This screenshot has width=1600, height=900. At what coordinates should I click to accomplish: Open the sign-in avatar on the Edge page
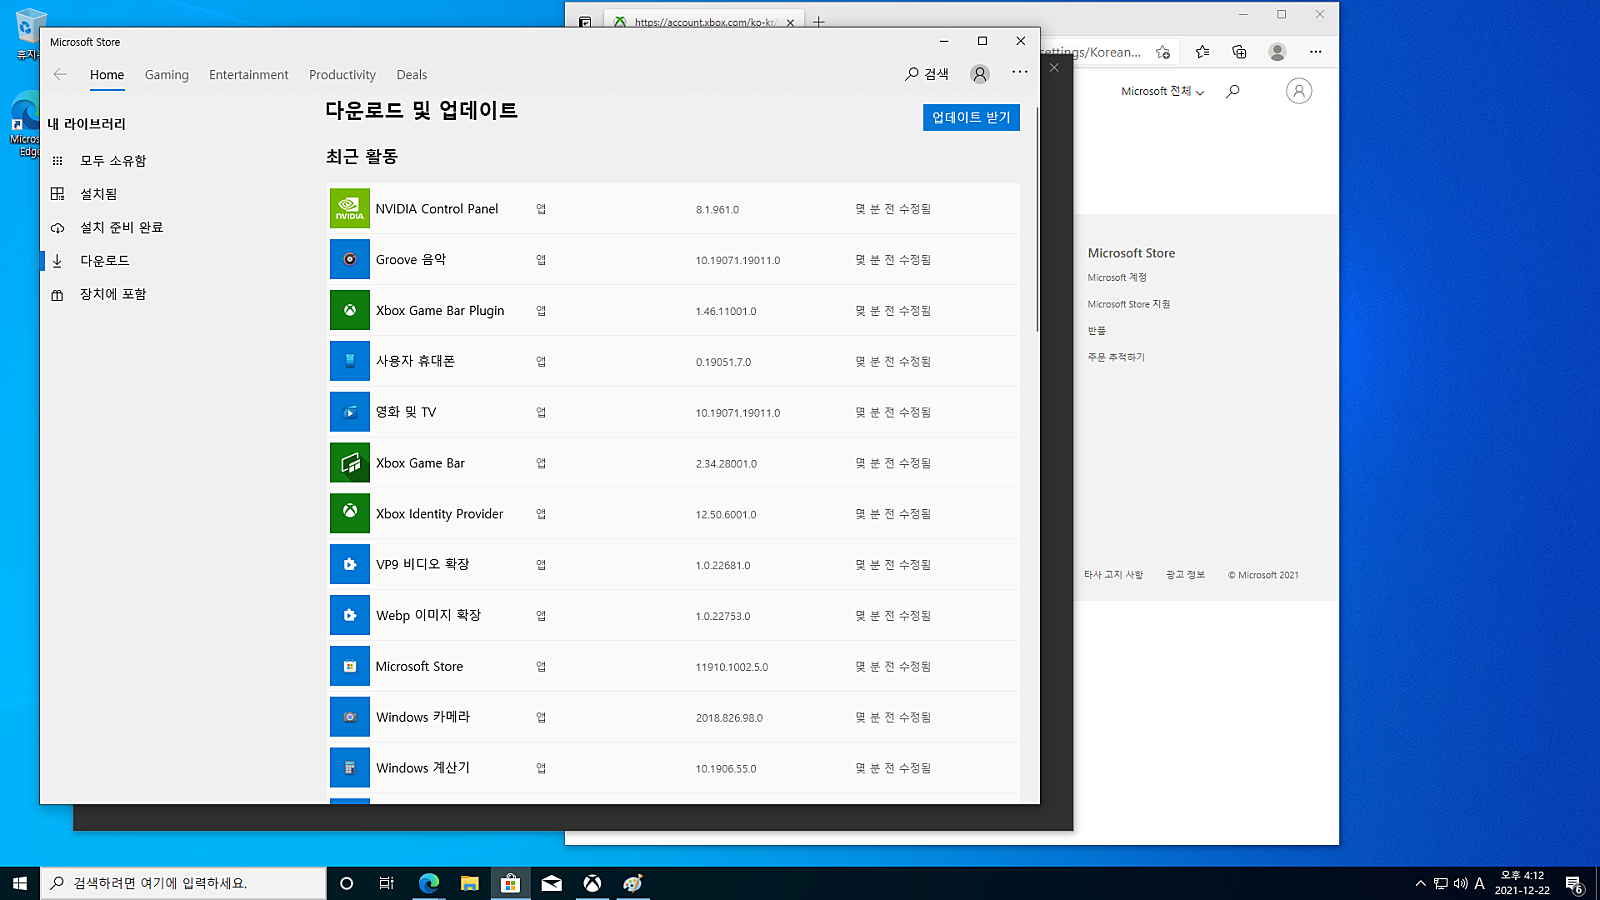click(x=1299, y=91)
